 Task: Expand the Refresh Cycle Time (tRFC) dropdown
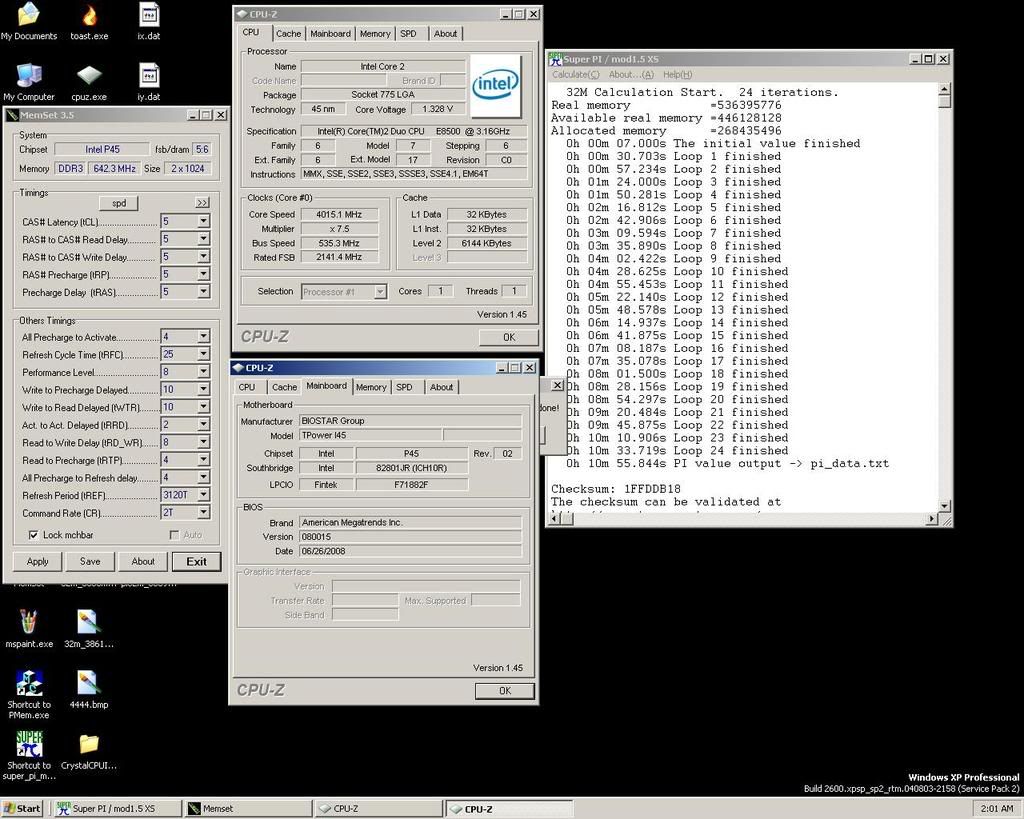[x=204, y=354]
